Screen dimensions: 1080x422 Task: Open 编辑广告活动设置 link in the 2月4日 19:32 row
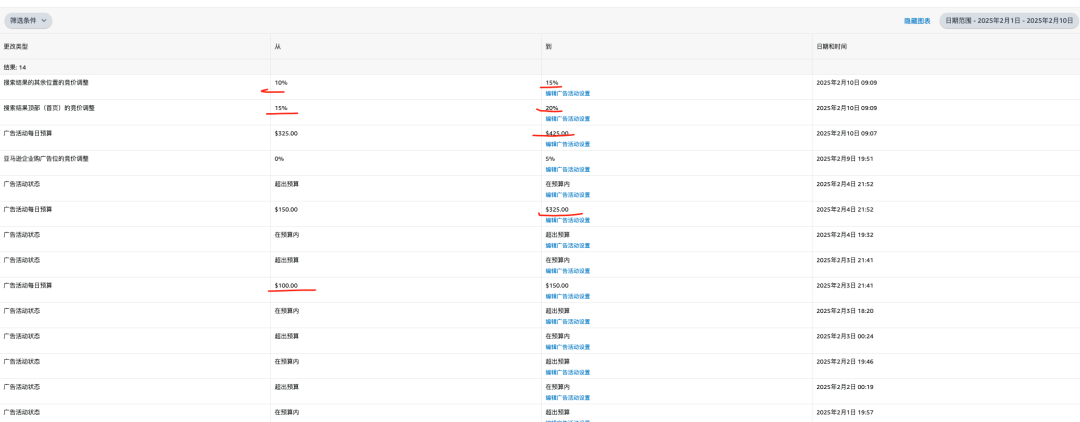tap(568, 245)
